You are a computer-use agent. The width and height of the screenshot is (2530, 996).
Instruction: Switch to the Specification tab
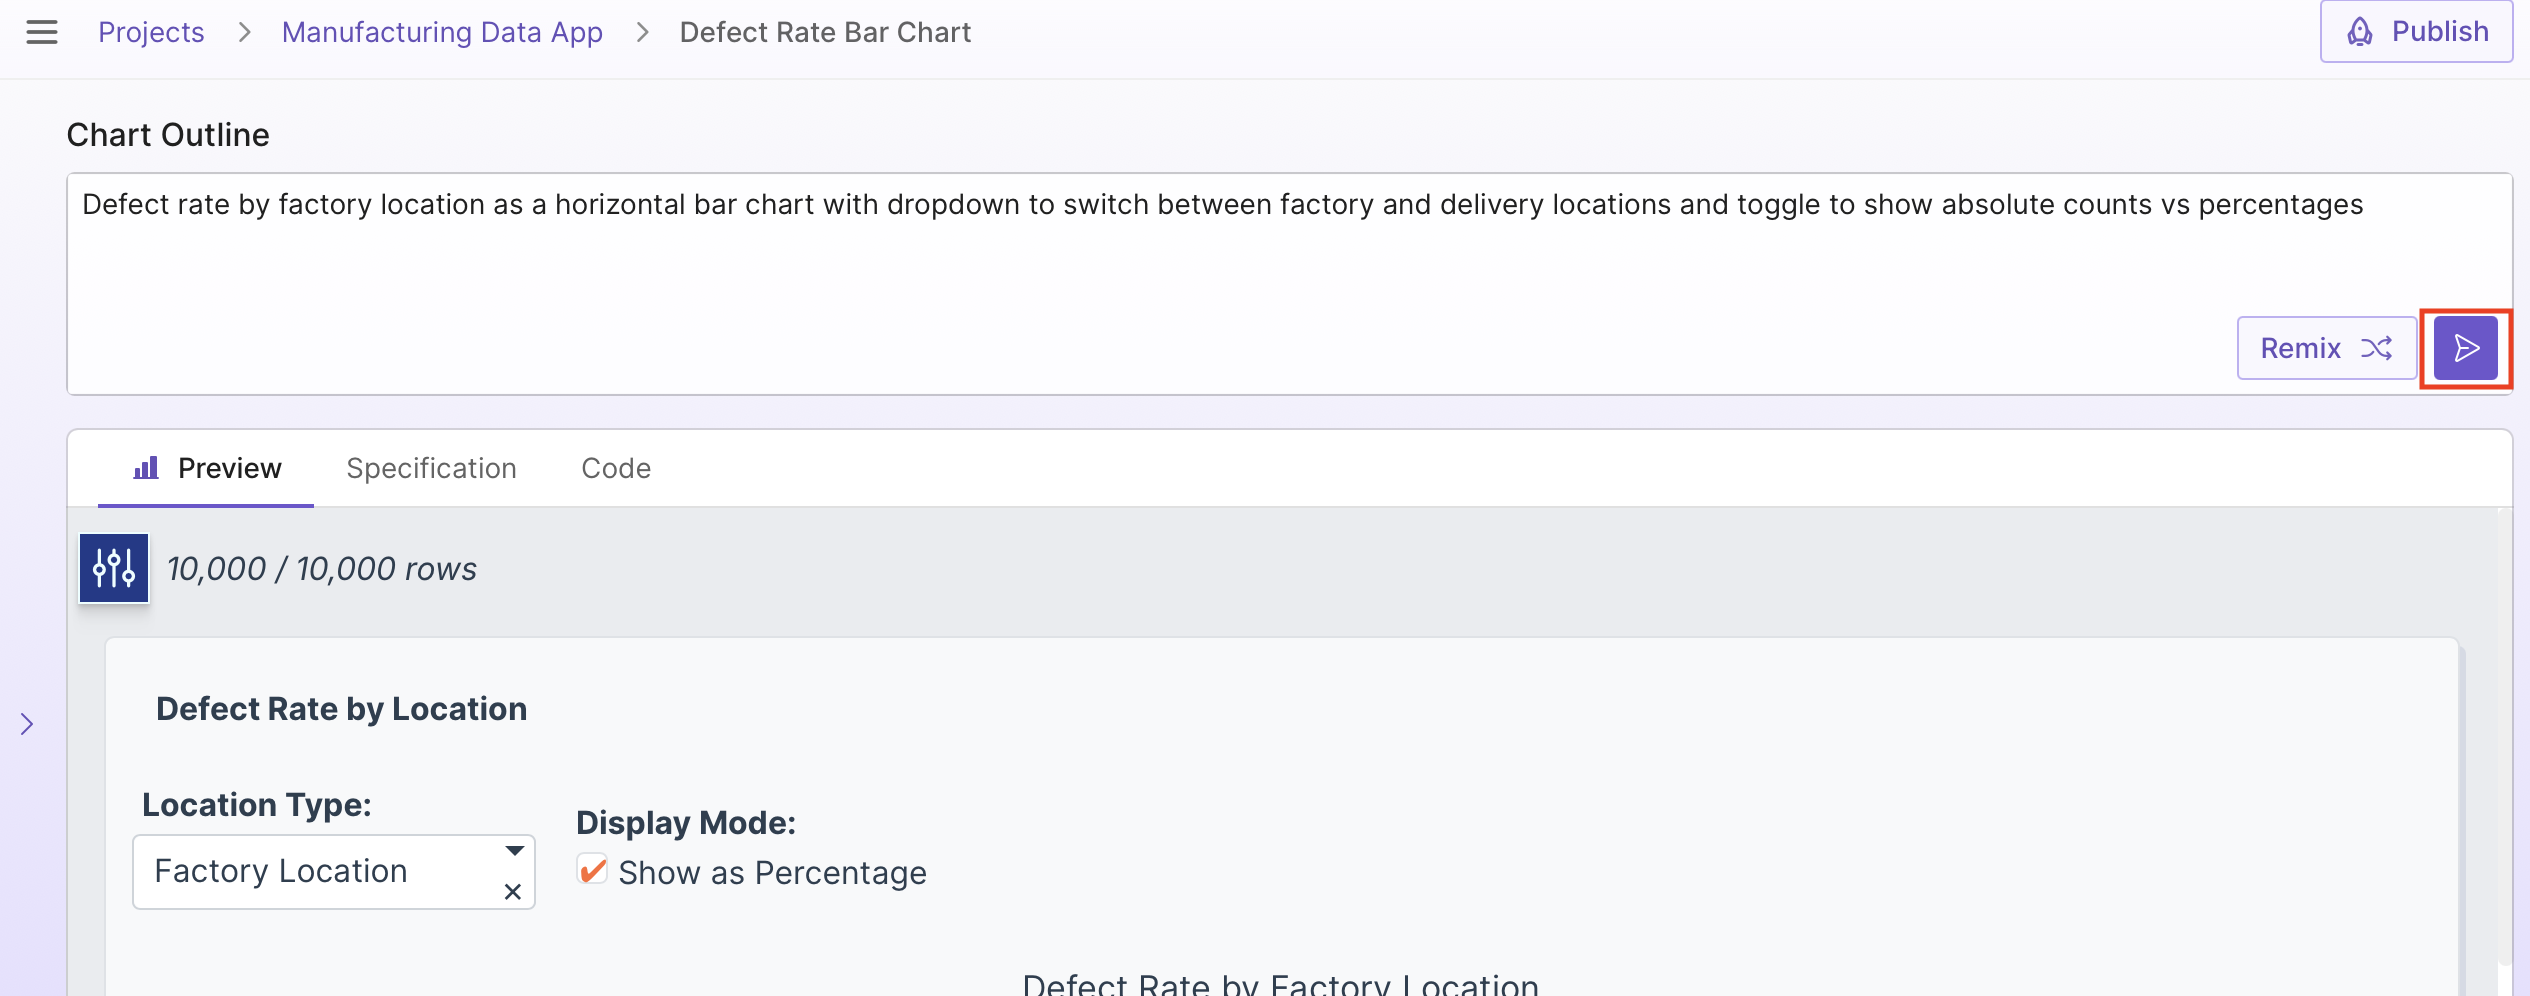coord(431,468)
